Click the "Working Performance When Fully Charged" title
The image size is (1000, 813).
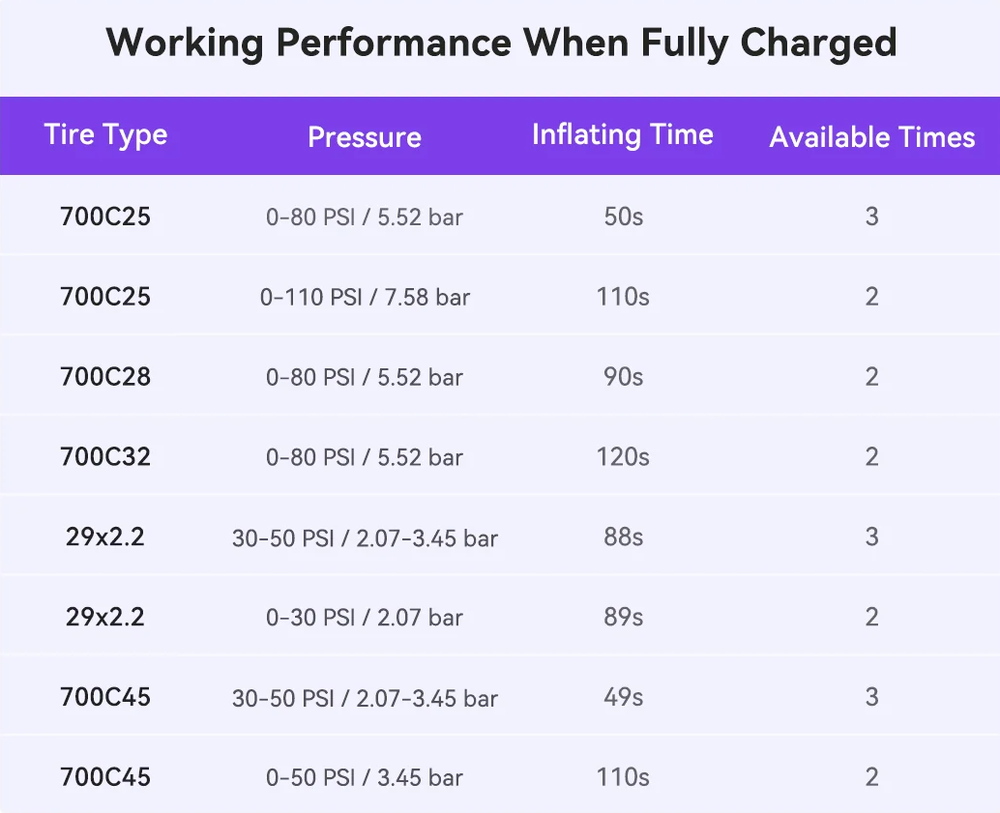(500, 44)
